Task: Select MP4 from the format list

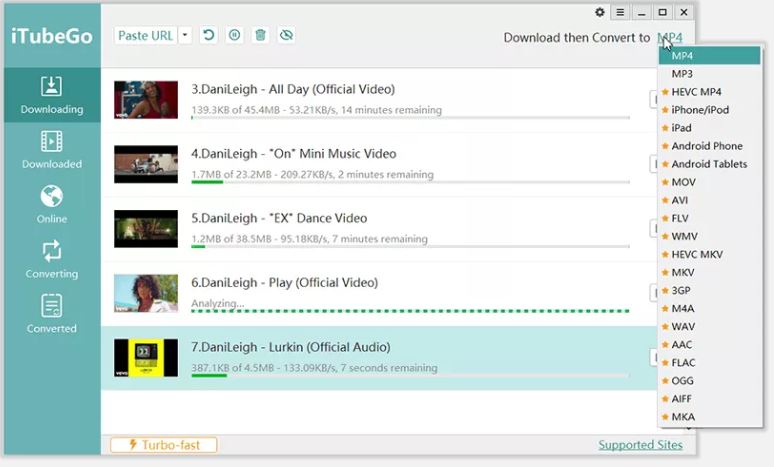Action: point(709,56)
